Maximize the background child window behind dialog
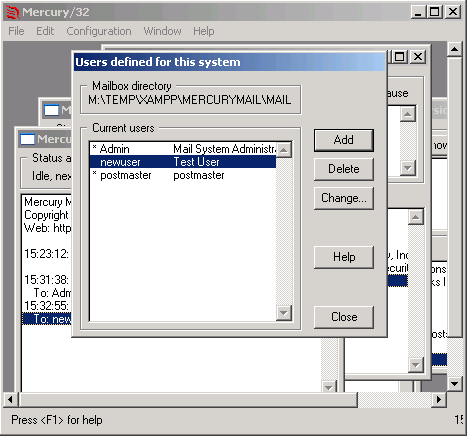 (400, 57)
